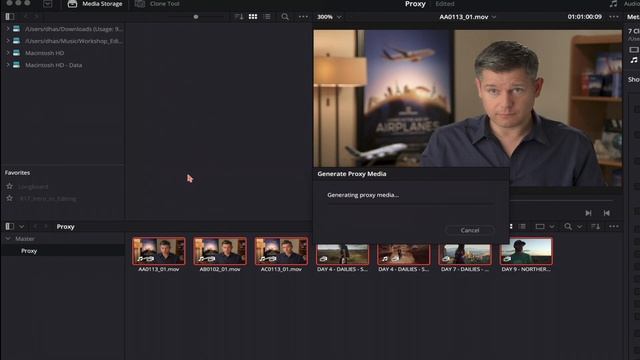Select the AB0102_01.mov clip thumbnail

[x=220, y=251]
